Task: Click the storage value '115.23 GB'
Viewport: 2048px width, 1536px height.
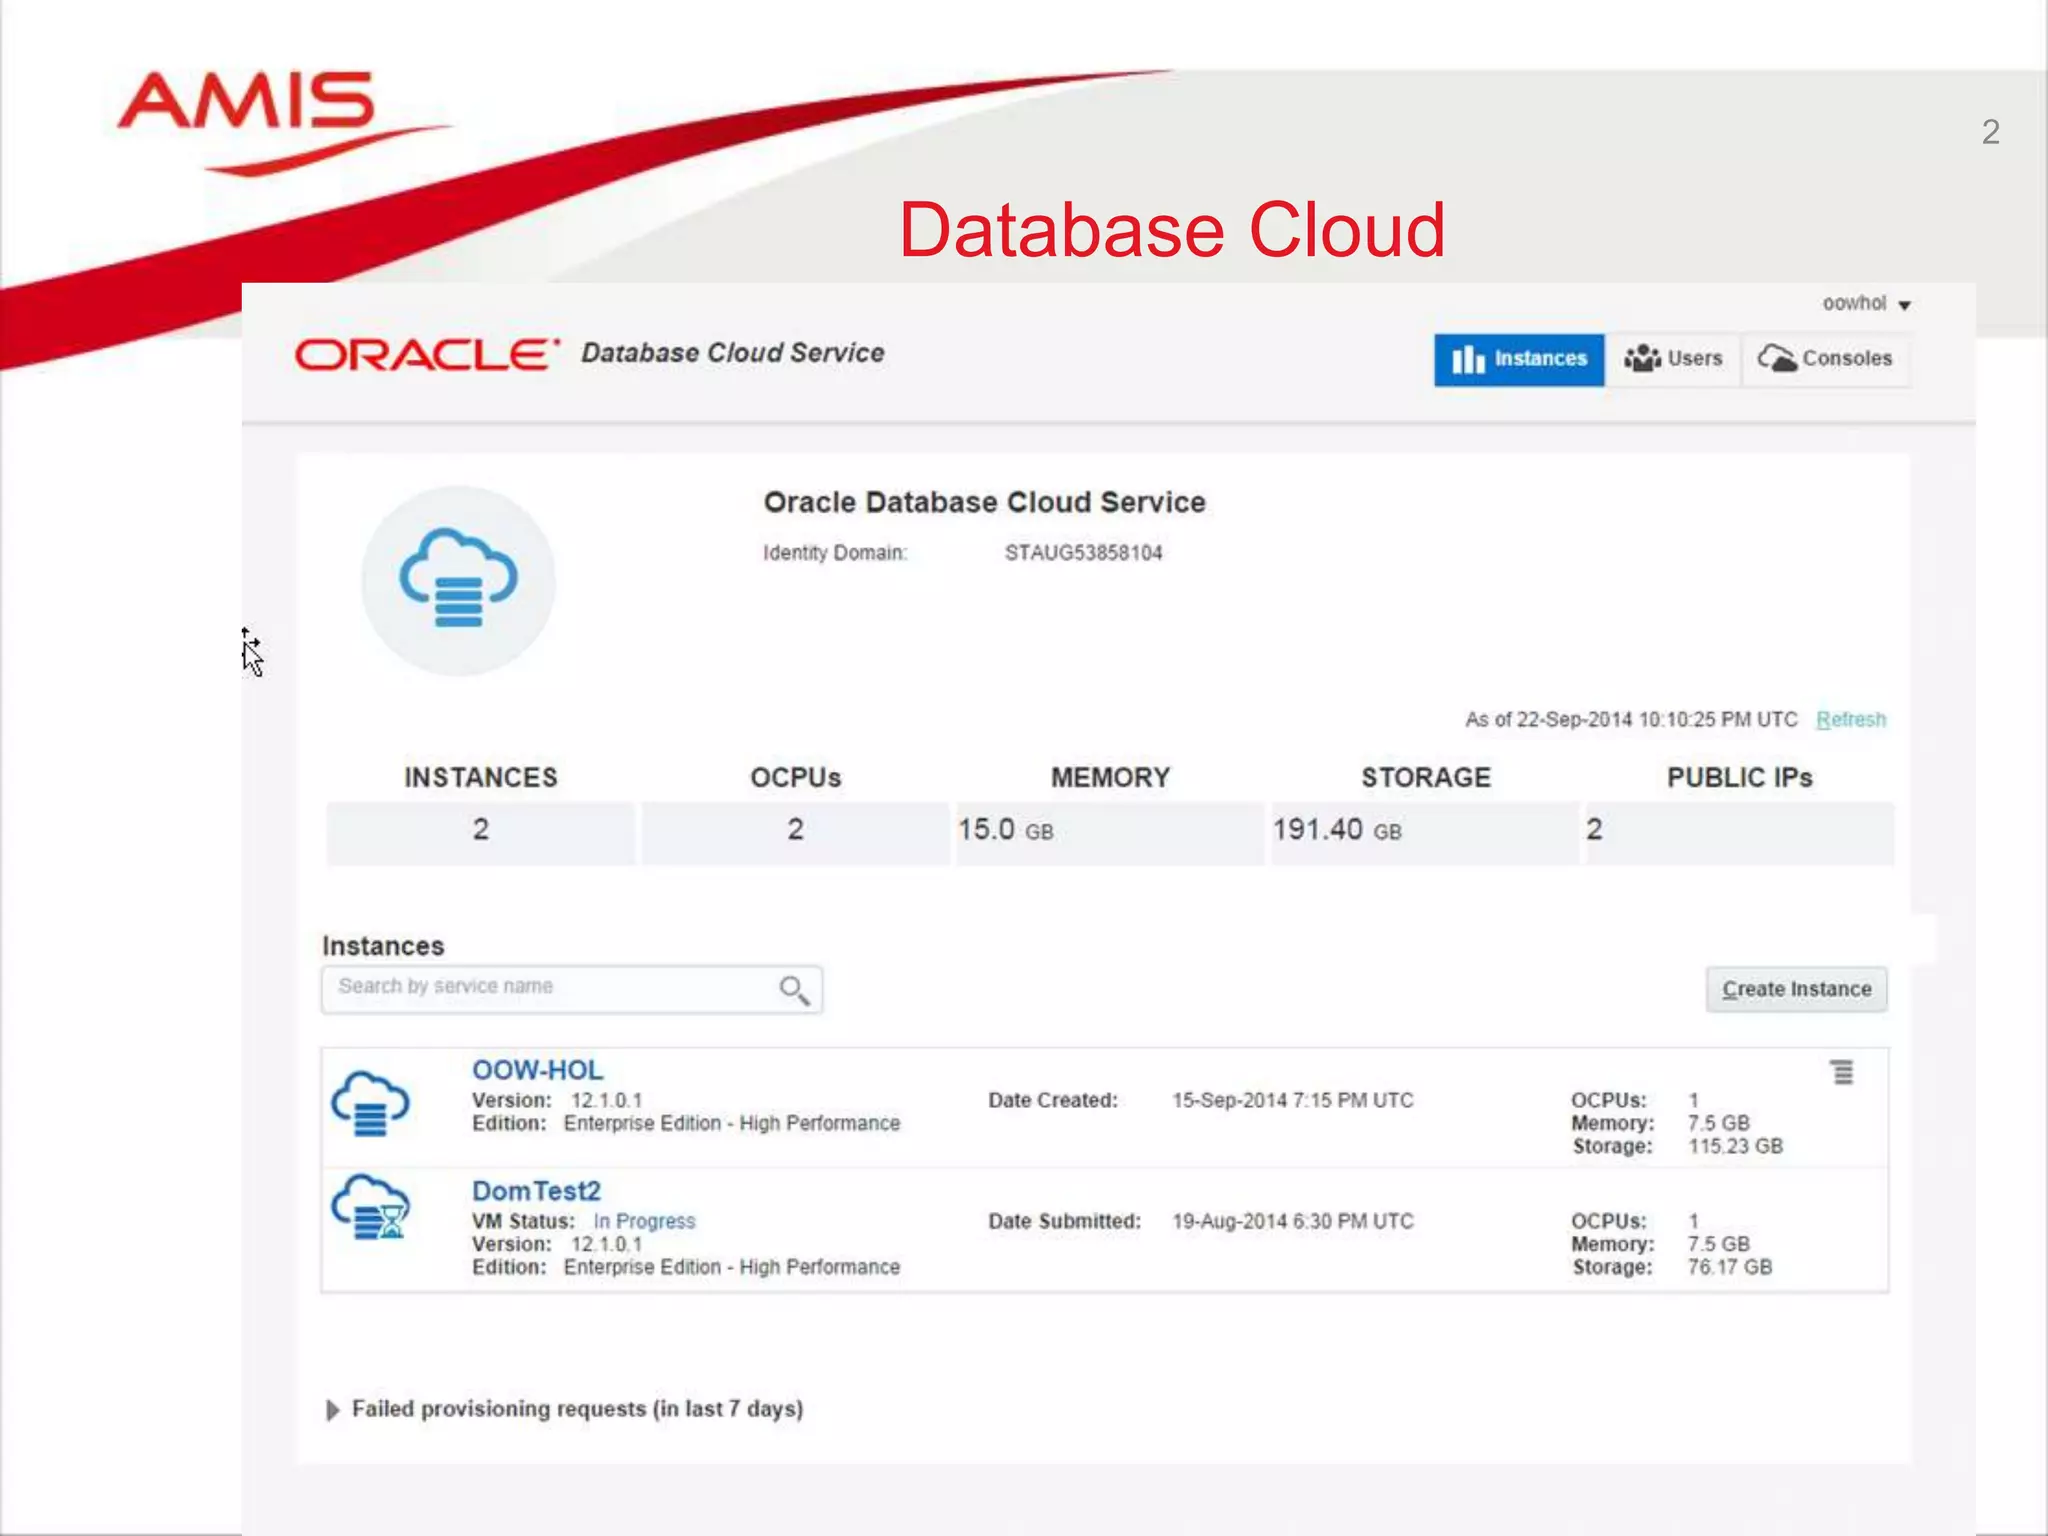Action: (1736, 1146)
